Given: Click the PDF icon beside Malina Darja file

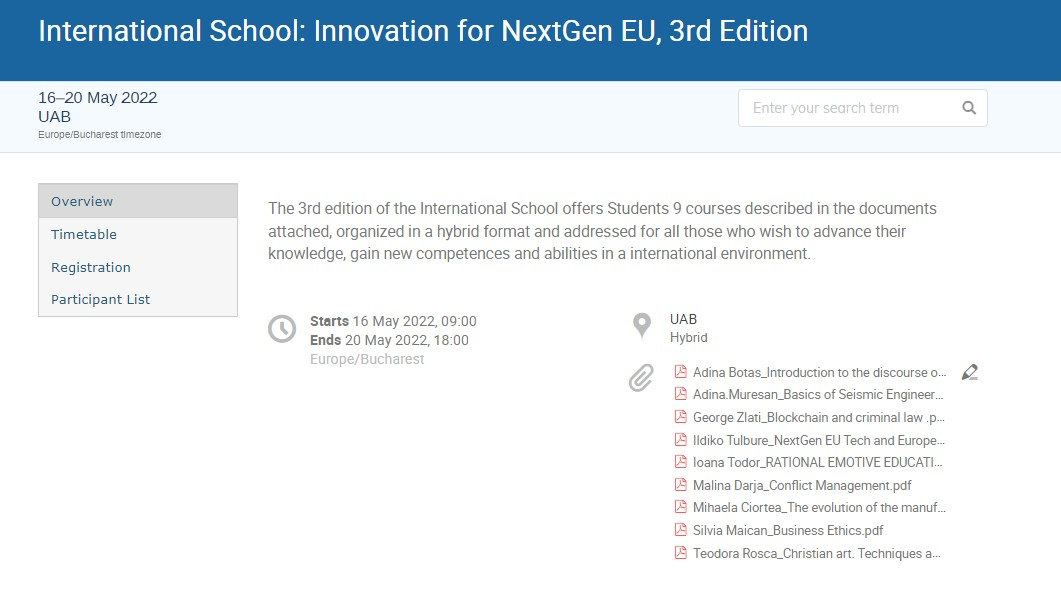Looking at the screenshot, I should click(681, 484).
